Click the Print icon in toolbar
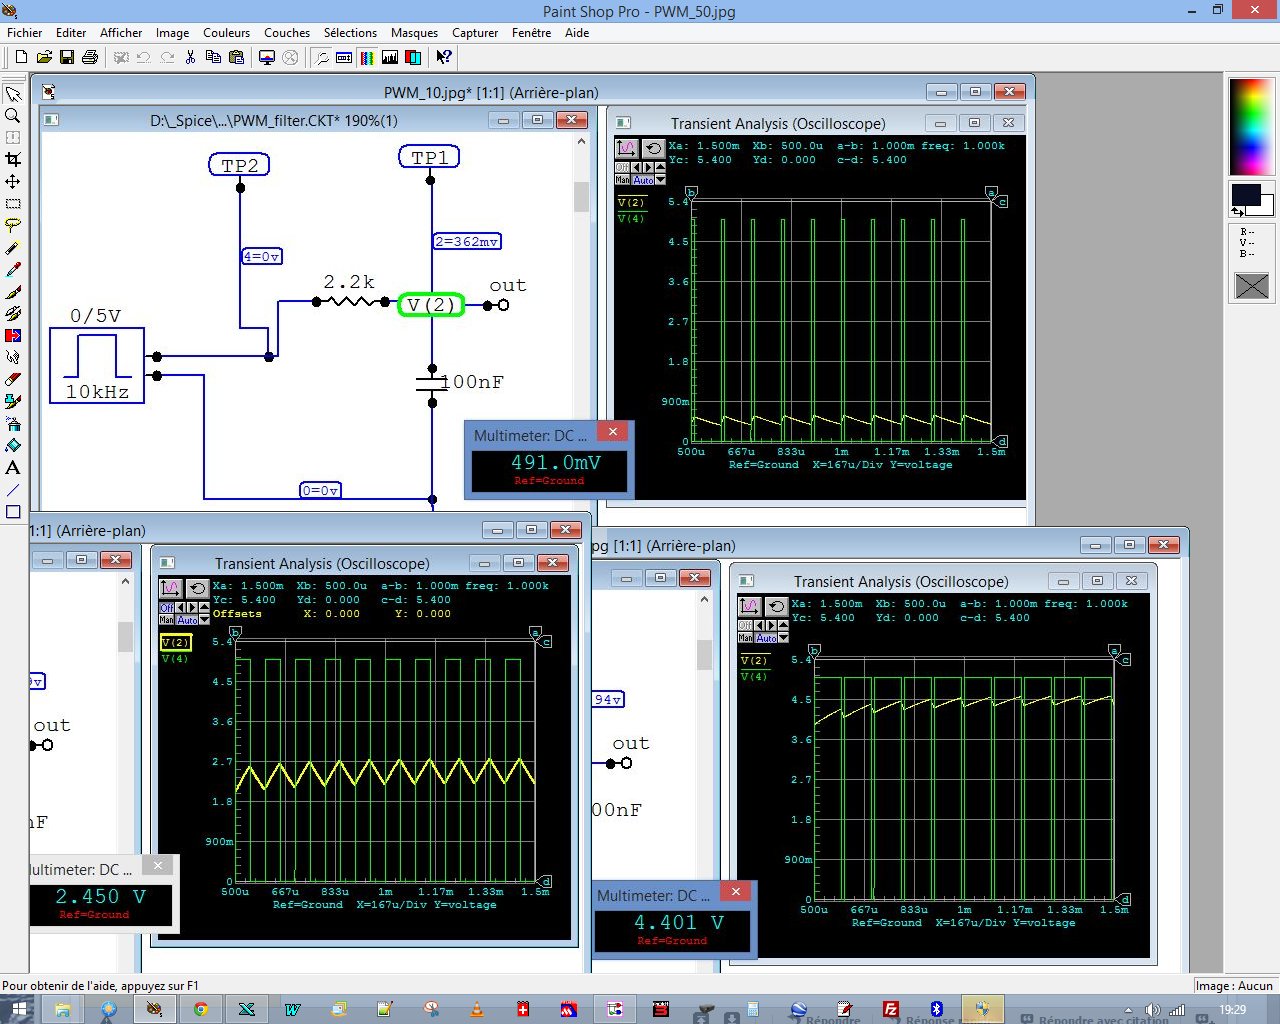The image size is (1280, 1024). [90, 57]
